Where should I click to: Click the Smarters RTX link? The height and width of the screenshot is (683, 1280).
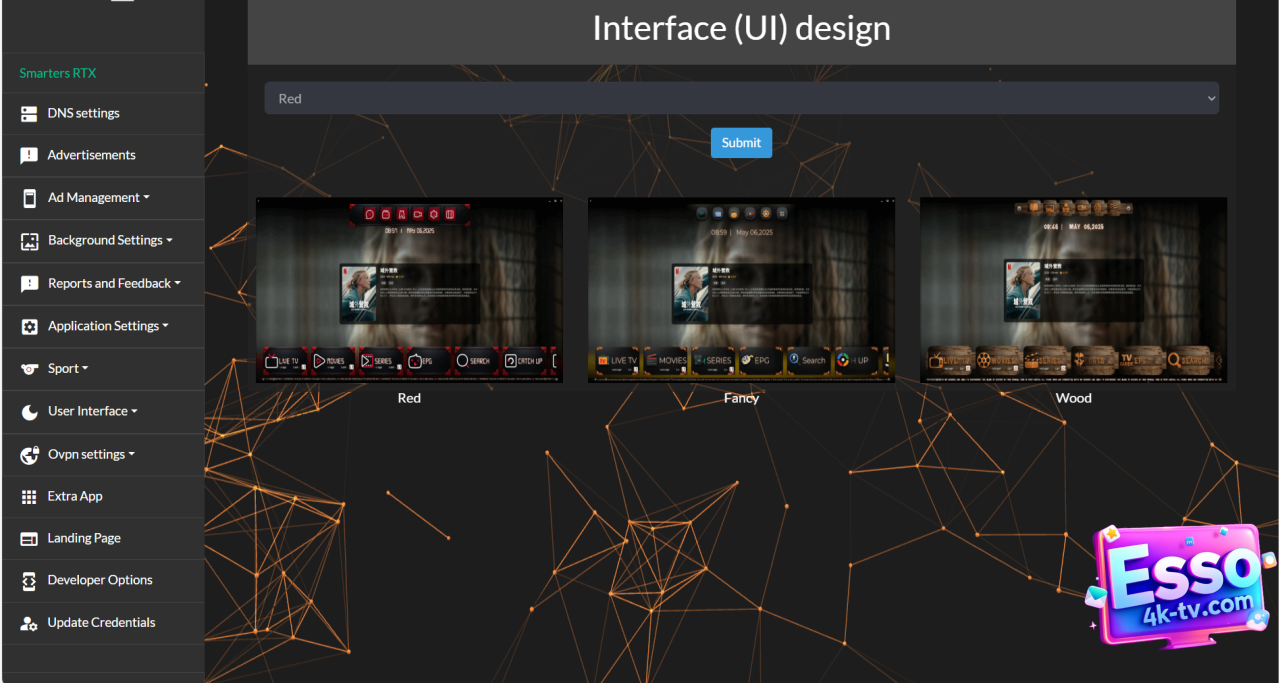(x=57, y=73)
